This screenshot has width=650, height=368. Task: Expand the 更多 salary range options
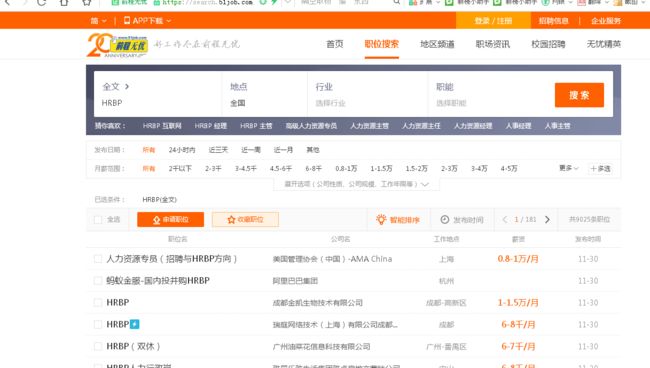tap(568, 168)
